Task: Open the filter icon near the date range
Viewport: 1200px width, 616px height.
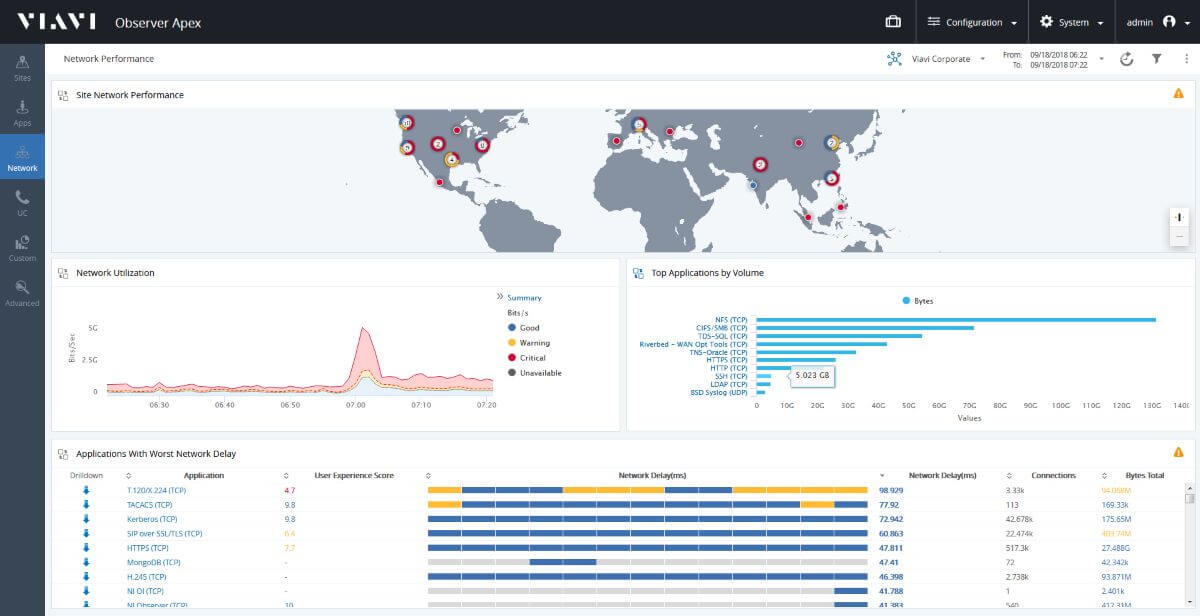Action: click(1155, 59)
